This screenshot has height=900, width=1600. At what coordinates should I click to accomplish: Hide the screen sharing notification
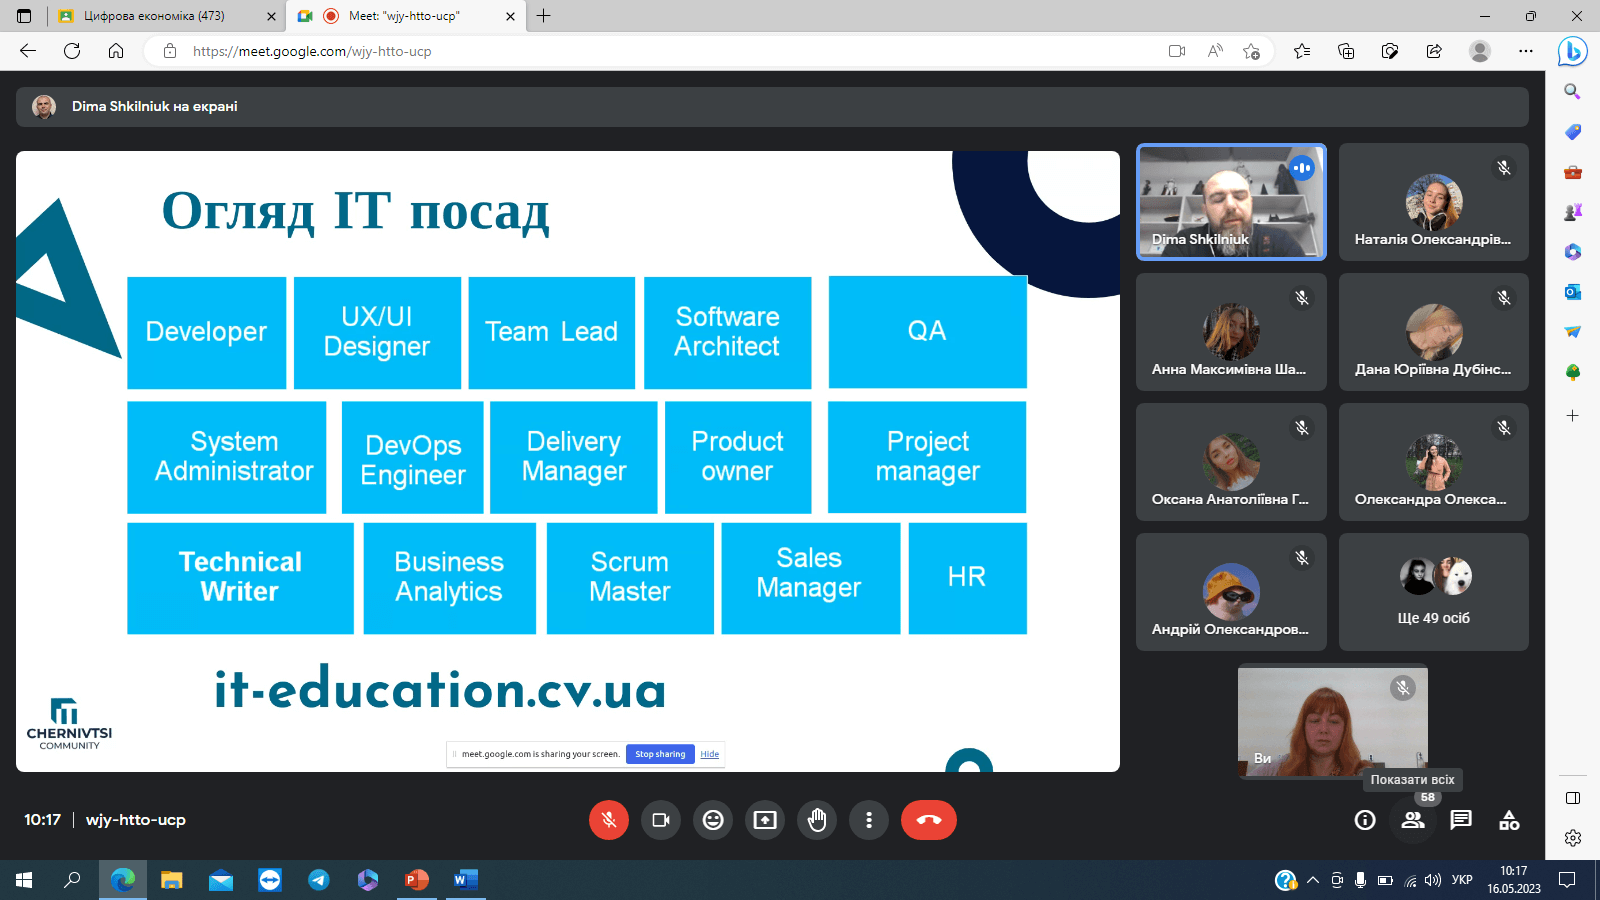(x=709, y=754)
